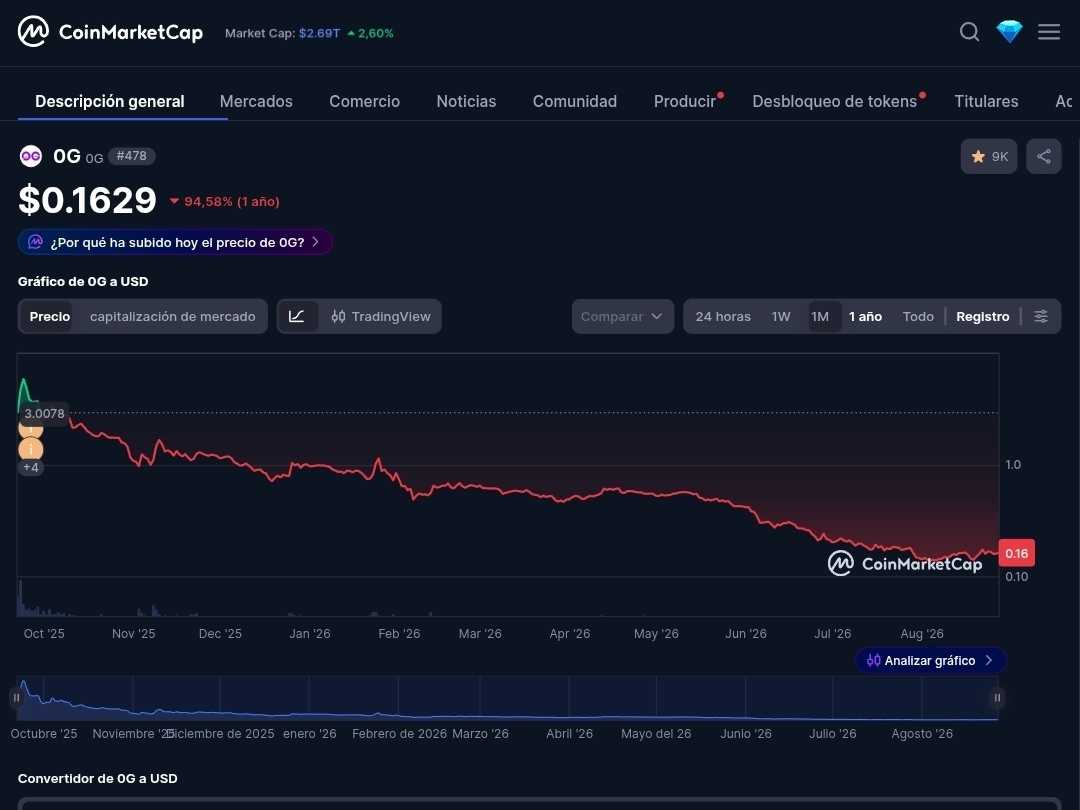
Task: Switch to Titulares tab
Action: coord(986,101)
